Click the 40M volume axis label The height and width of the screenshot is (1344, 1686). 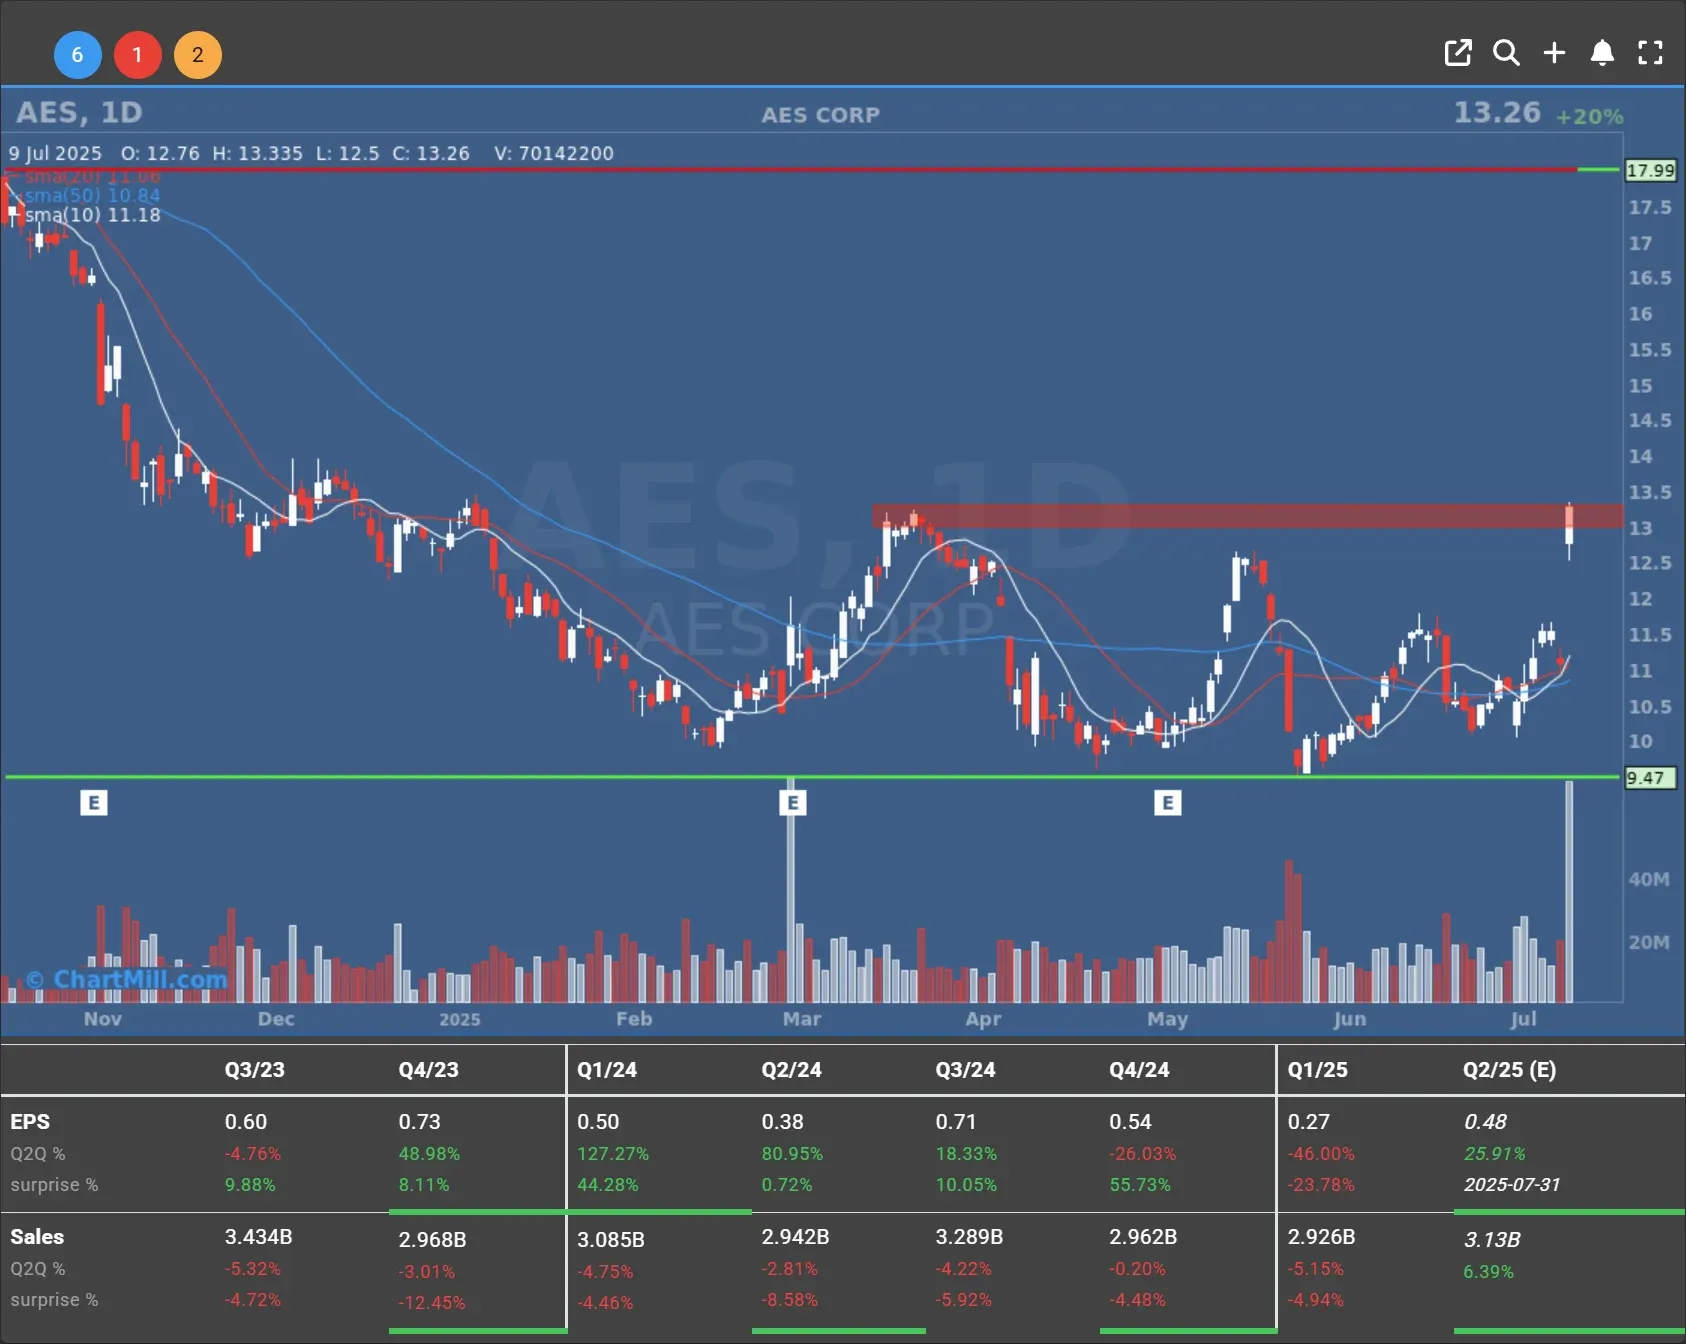(1649, 879)
